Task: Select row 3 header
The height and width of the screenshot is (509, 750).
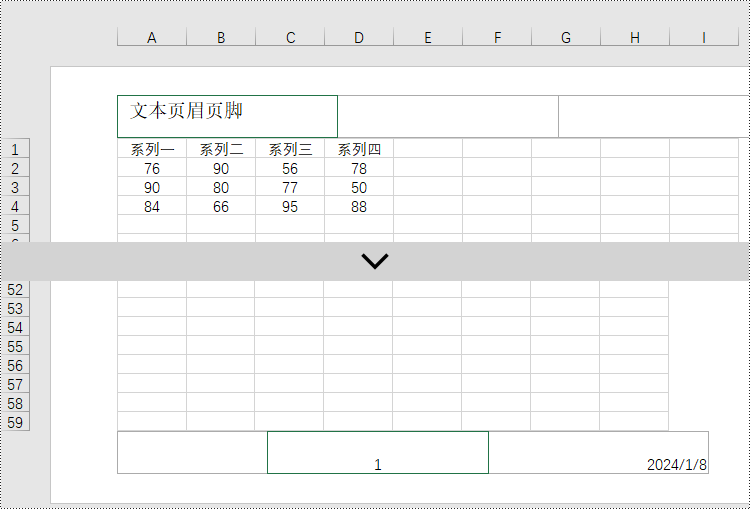Action: [x=15, y=187]
